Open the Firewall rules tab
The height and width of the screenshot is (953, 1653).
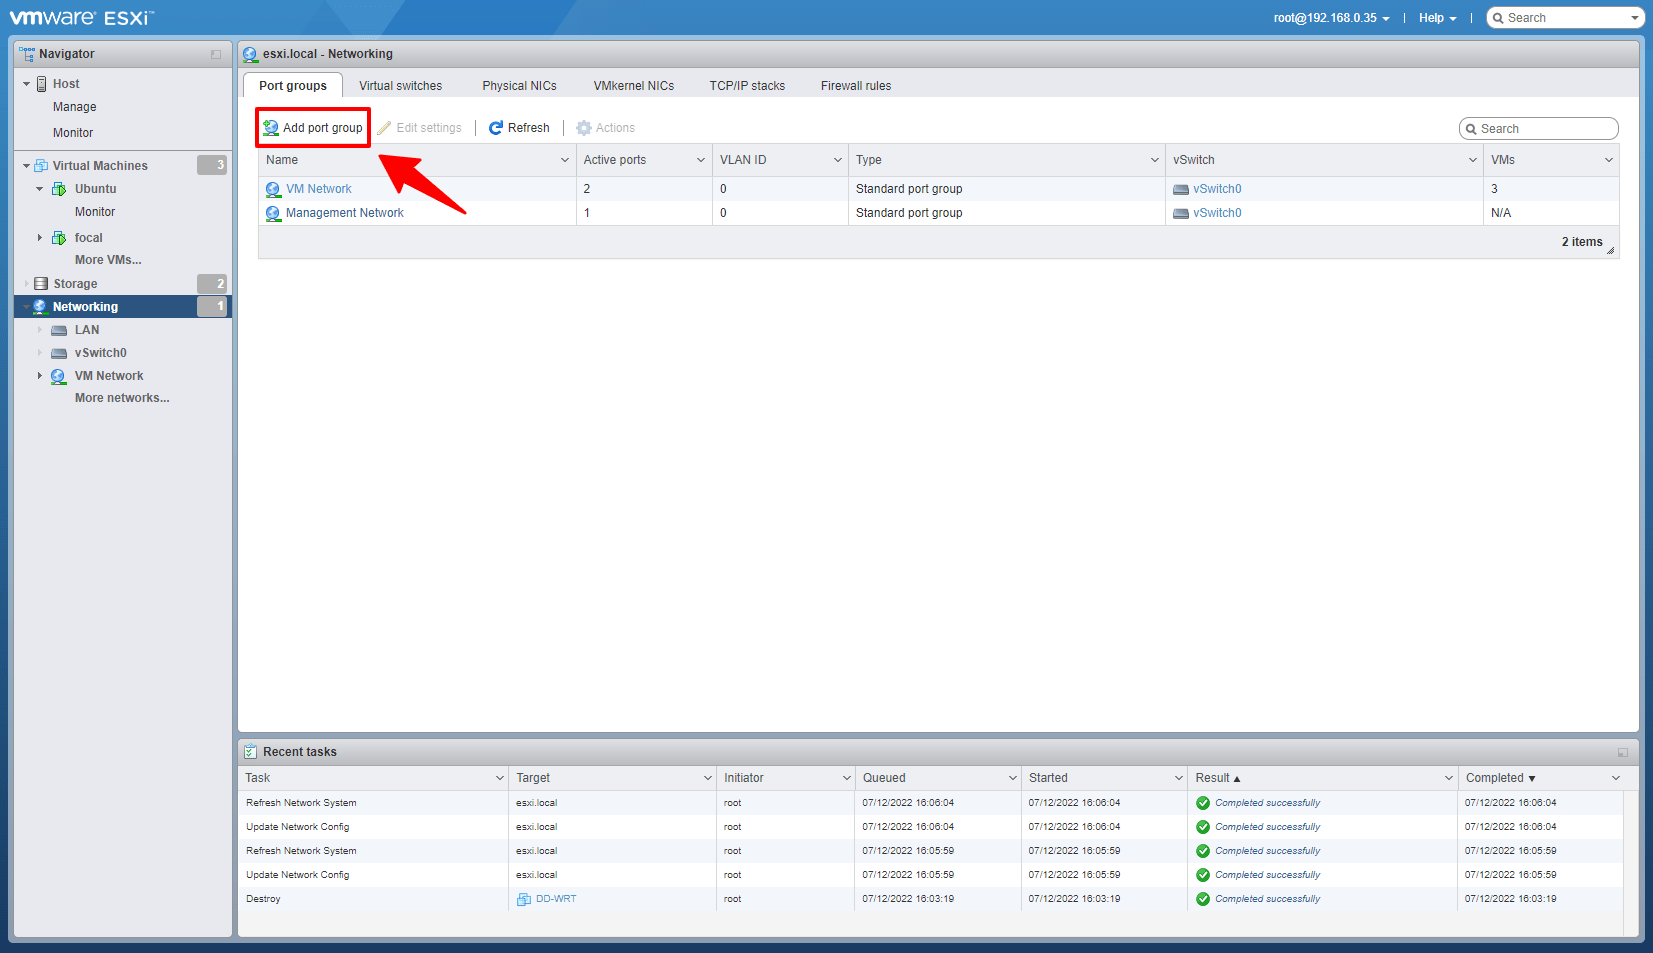click(x=855, y=86)
